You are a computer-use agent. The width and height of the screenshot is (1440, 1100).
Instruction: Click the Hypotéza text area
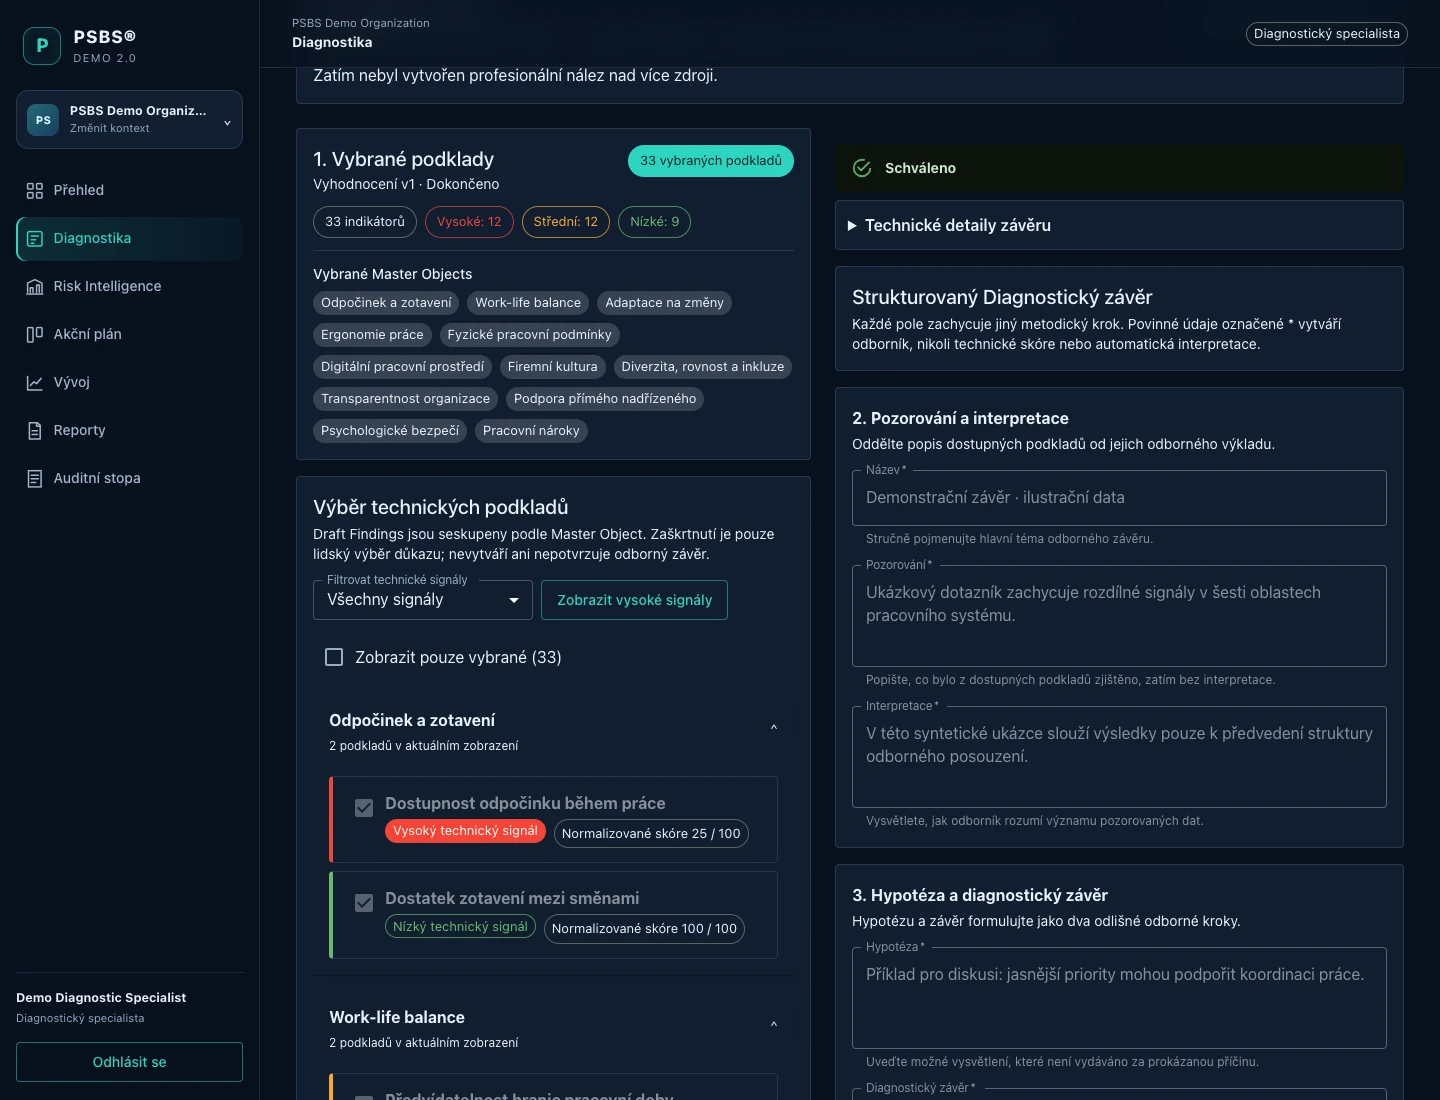pos(1119,998)
